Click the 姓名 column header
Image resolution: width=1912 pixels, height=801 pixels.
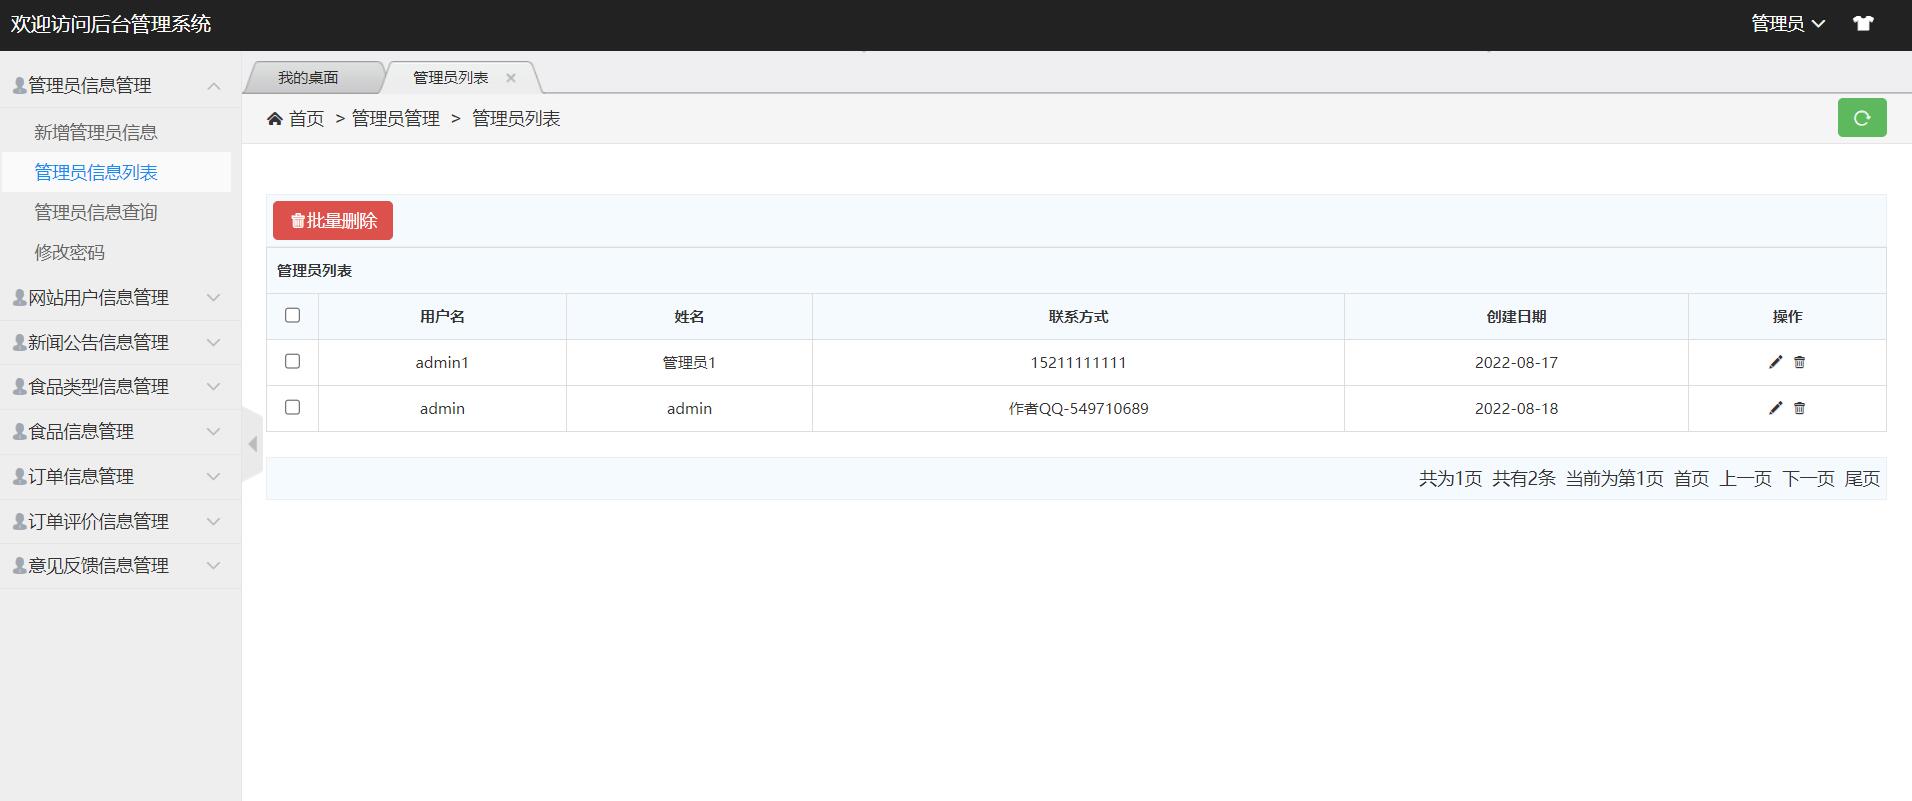(689, 316)
